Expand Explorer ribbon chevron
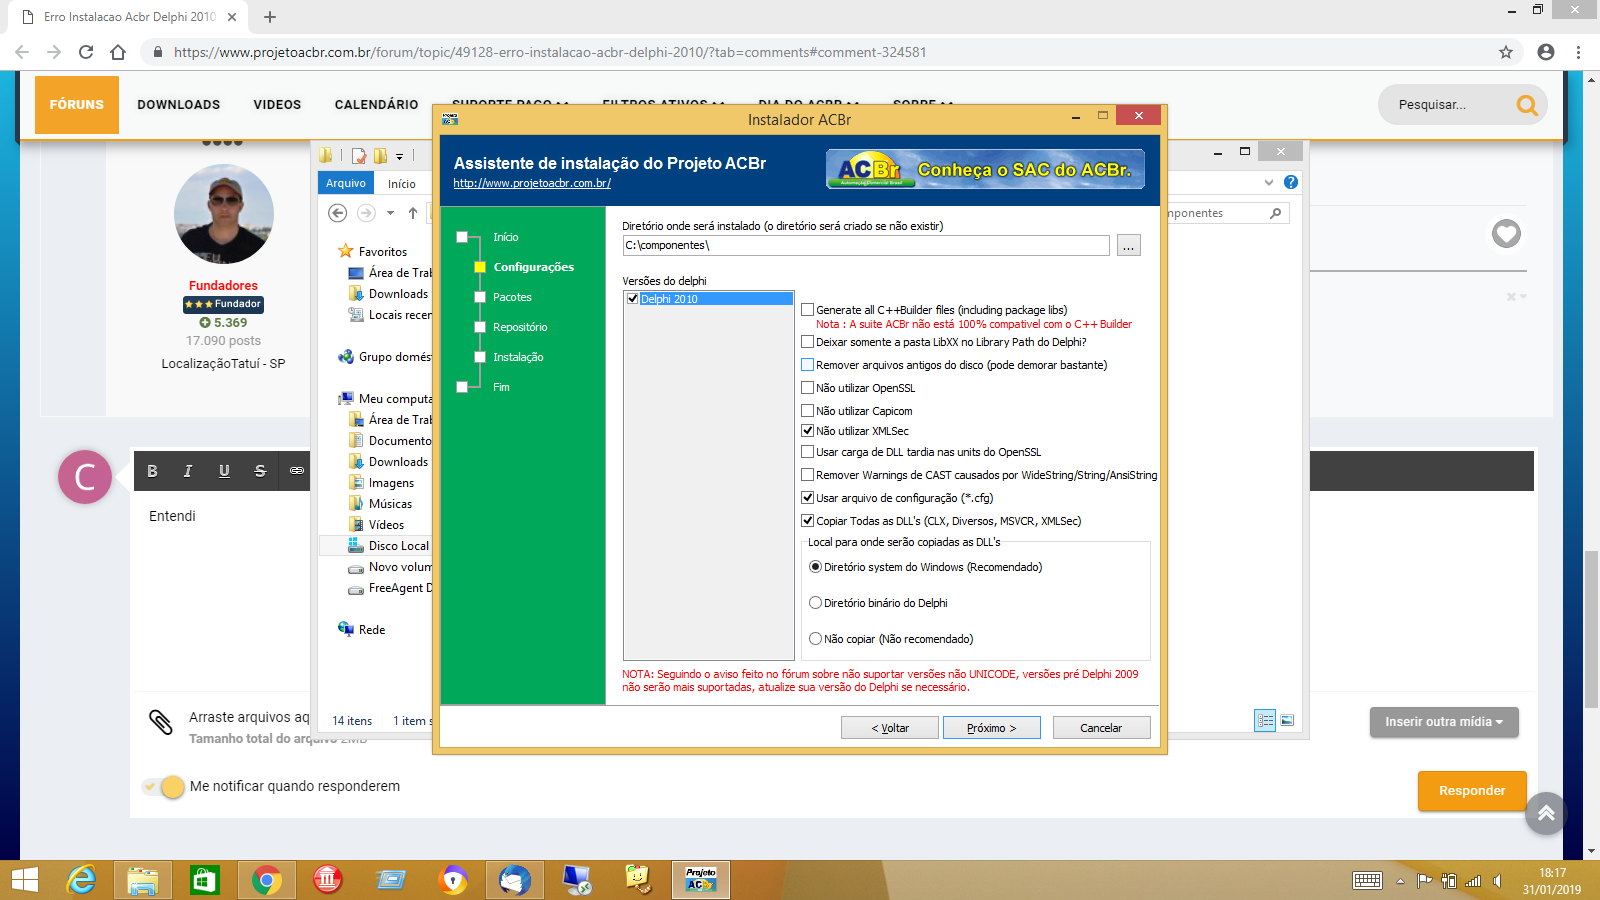The height and width of the screenshot is (900, 1600). pyautogui.click(x=1269, y=182)
